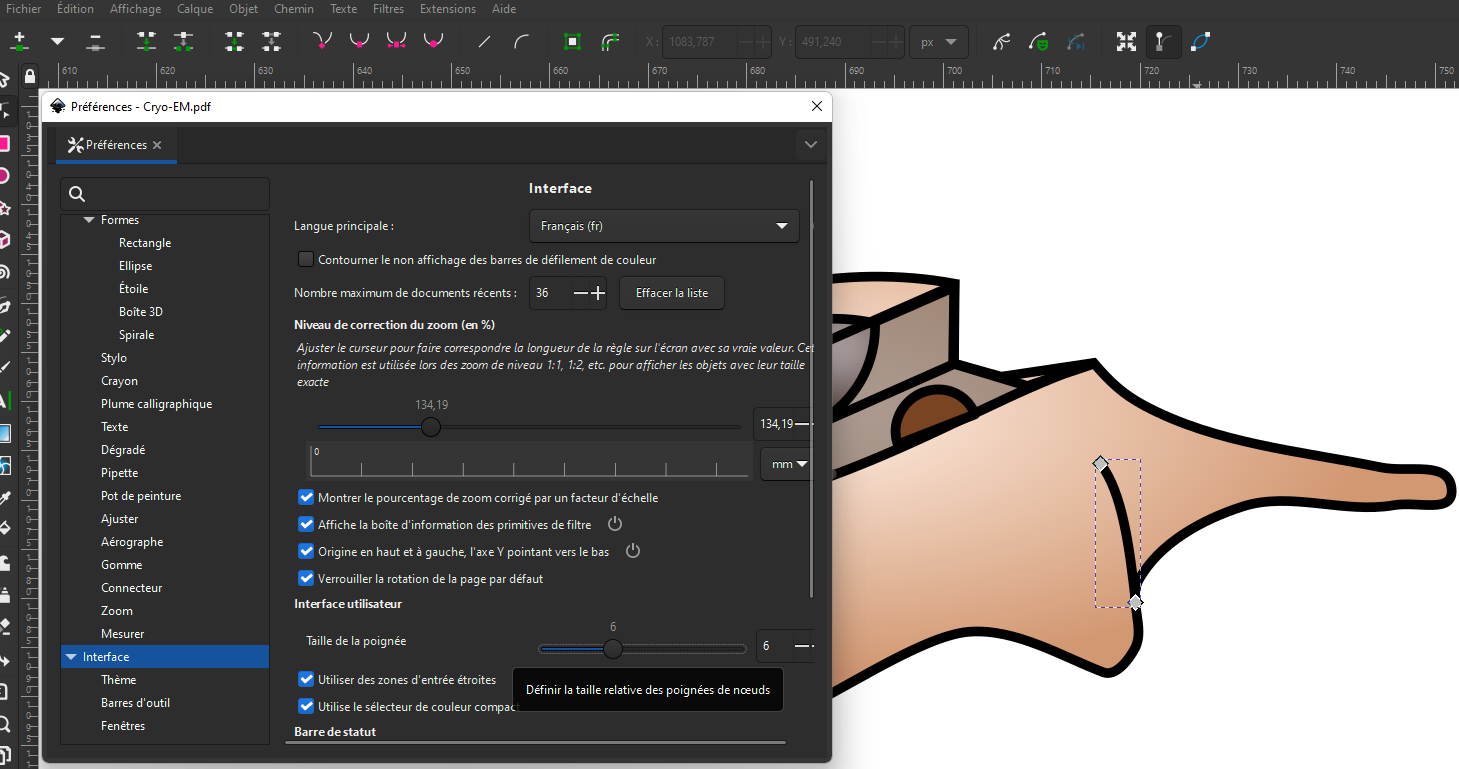Viewport: 1459px width, 769px height.
Task: Join selected nodes together
Action: coord(146,41)
